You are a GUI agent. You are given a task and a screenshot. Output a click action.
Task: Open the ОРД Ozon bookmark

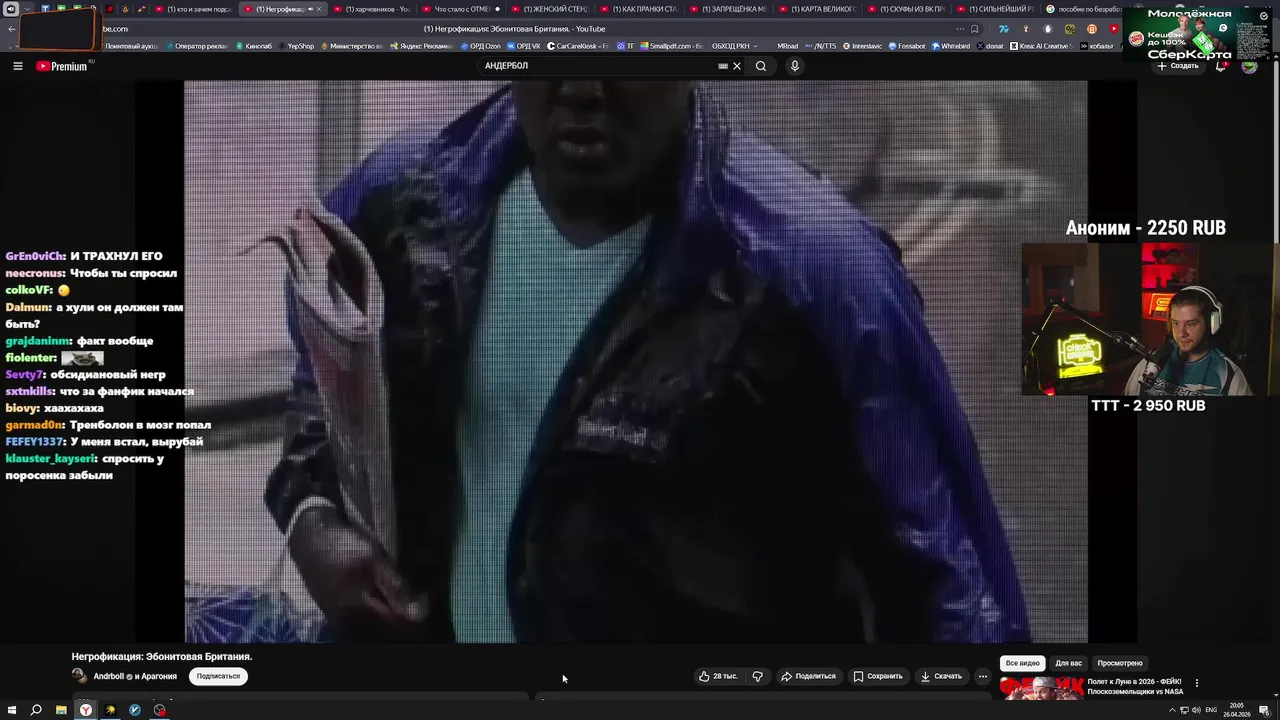click(x=480, y=46)
